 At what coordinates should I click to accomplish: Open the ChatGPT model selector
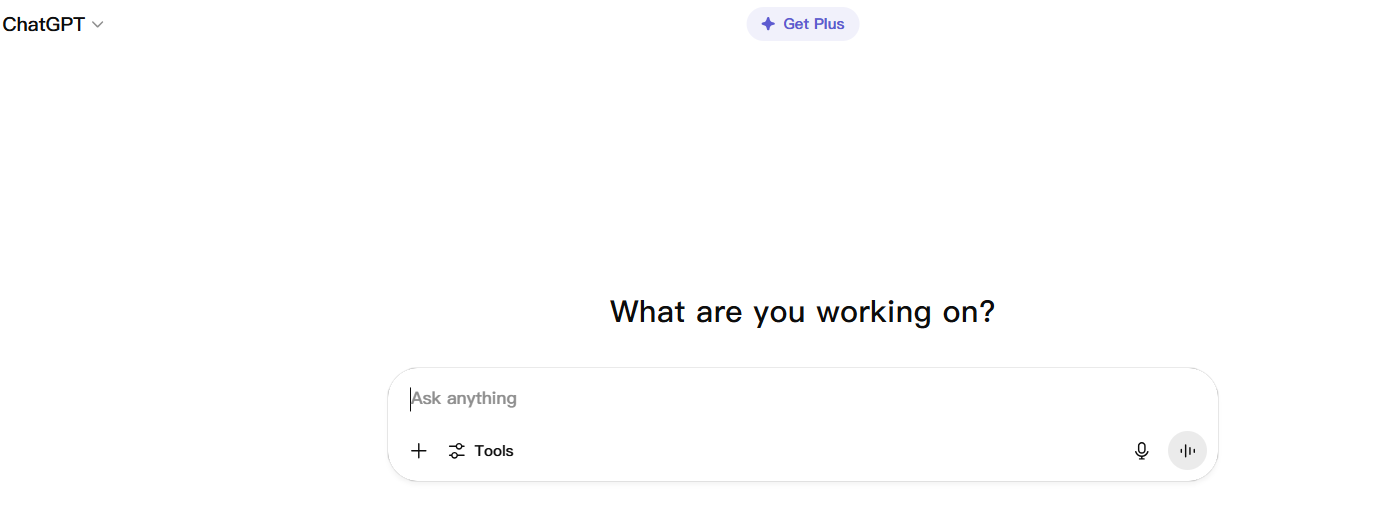coord(53,24)
